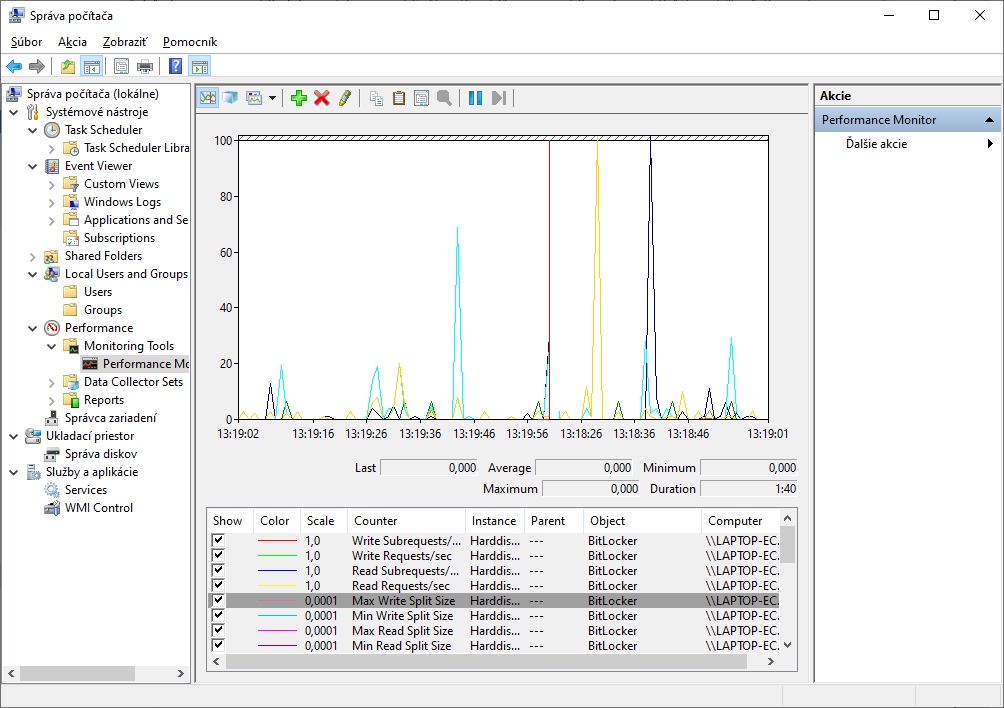Image resolution: width=1004 pixels, height=708 pixels.
Task: Select Správca zariadení in the tree
Action: [110, 418]
